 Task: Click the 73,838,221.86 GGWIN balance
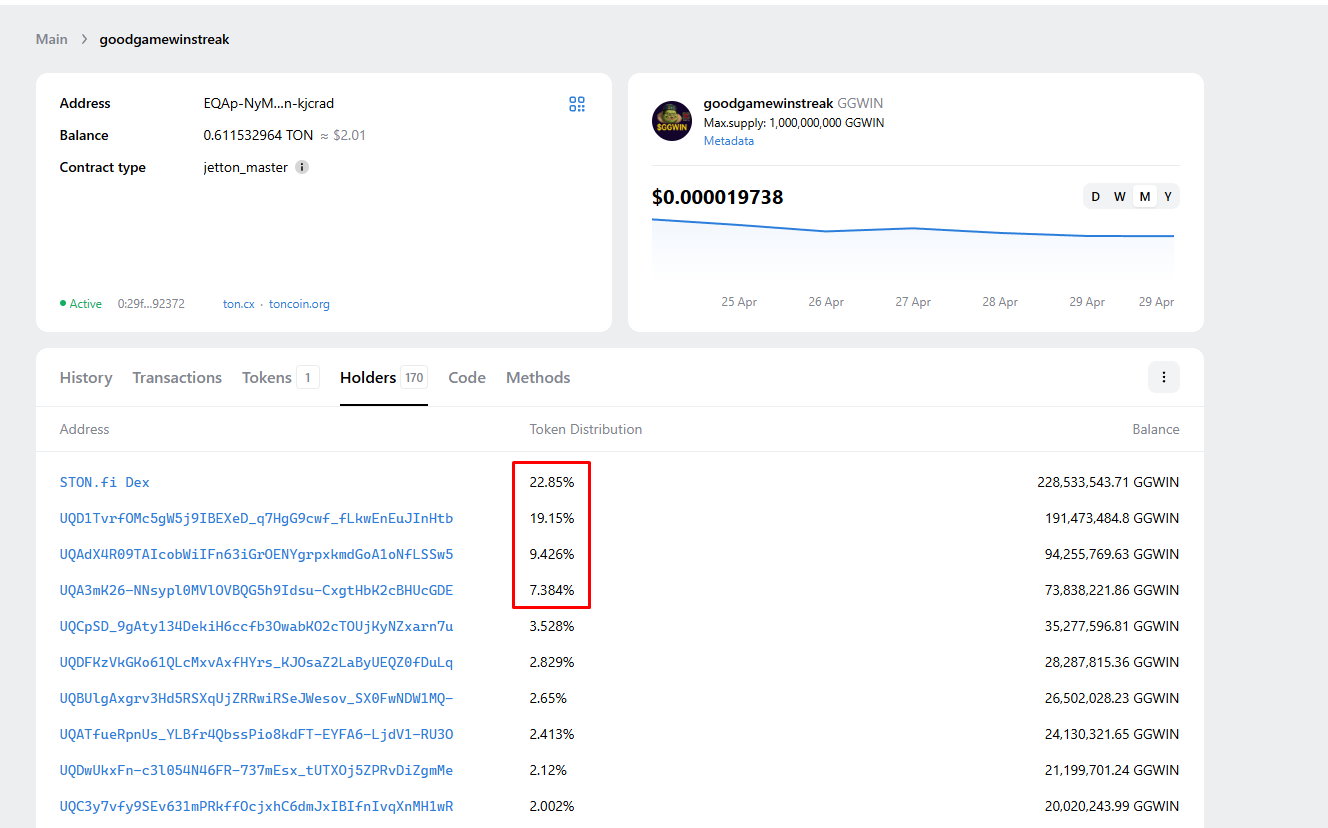tap(1112, 590)
